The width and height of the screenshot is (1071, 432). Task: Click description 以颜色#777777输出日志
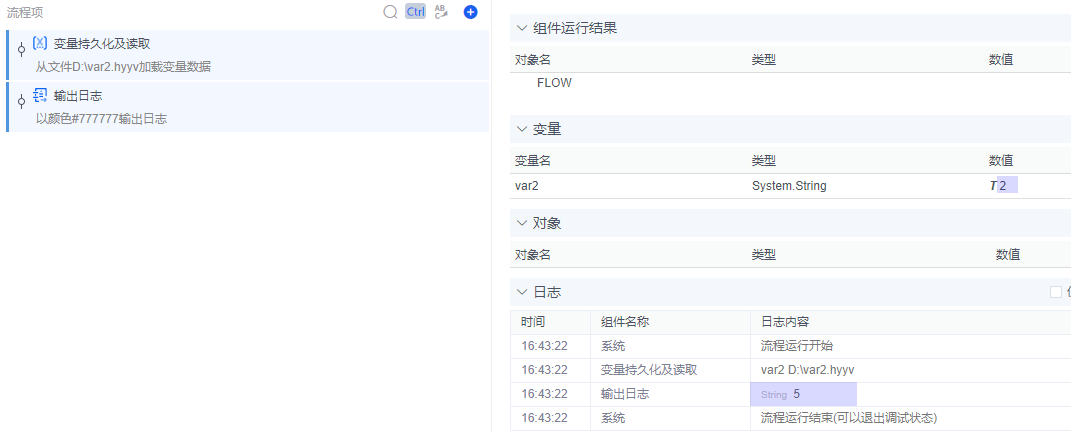coord(101,118)
